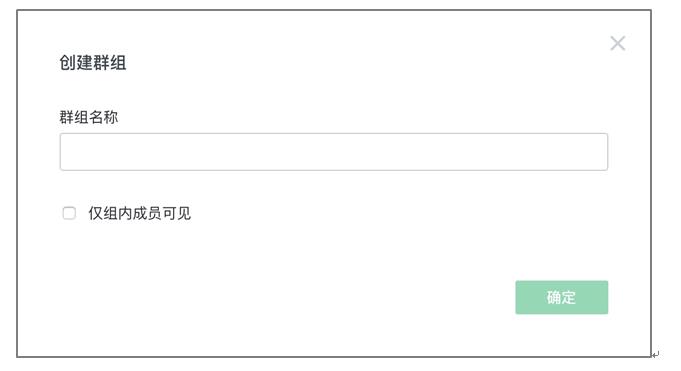Click the 创建群组 dialog title

pos(93,63)
